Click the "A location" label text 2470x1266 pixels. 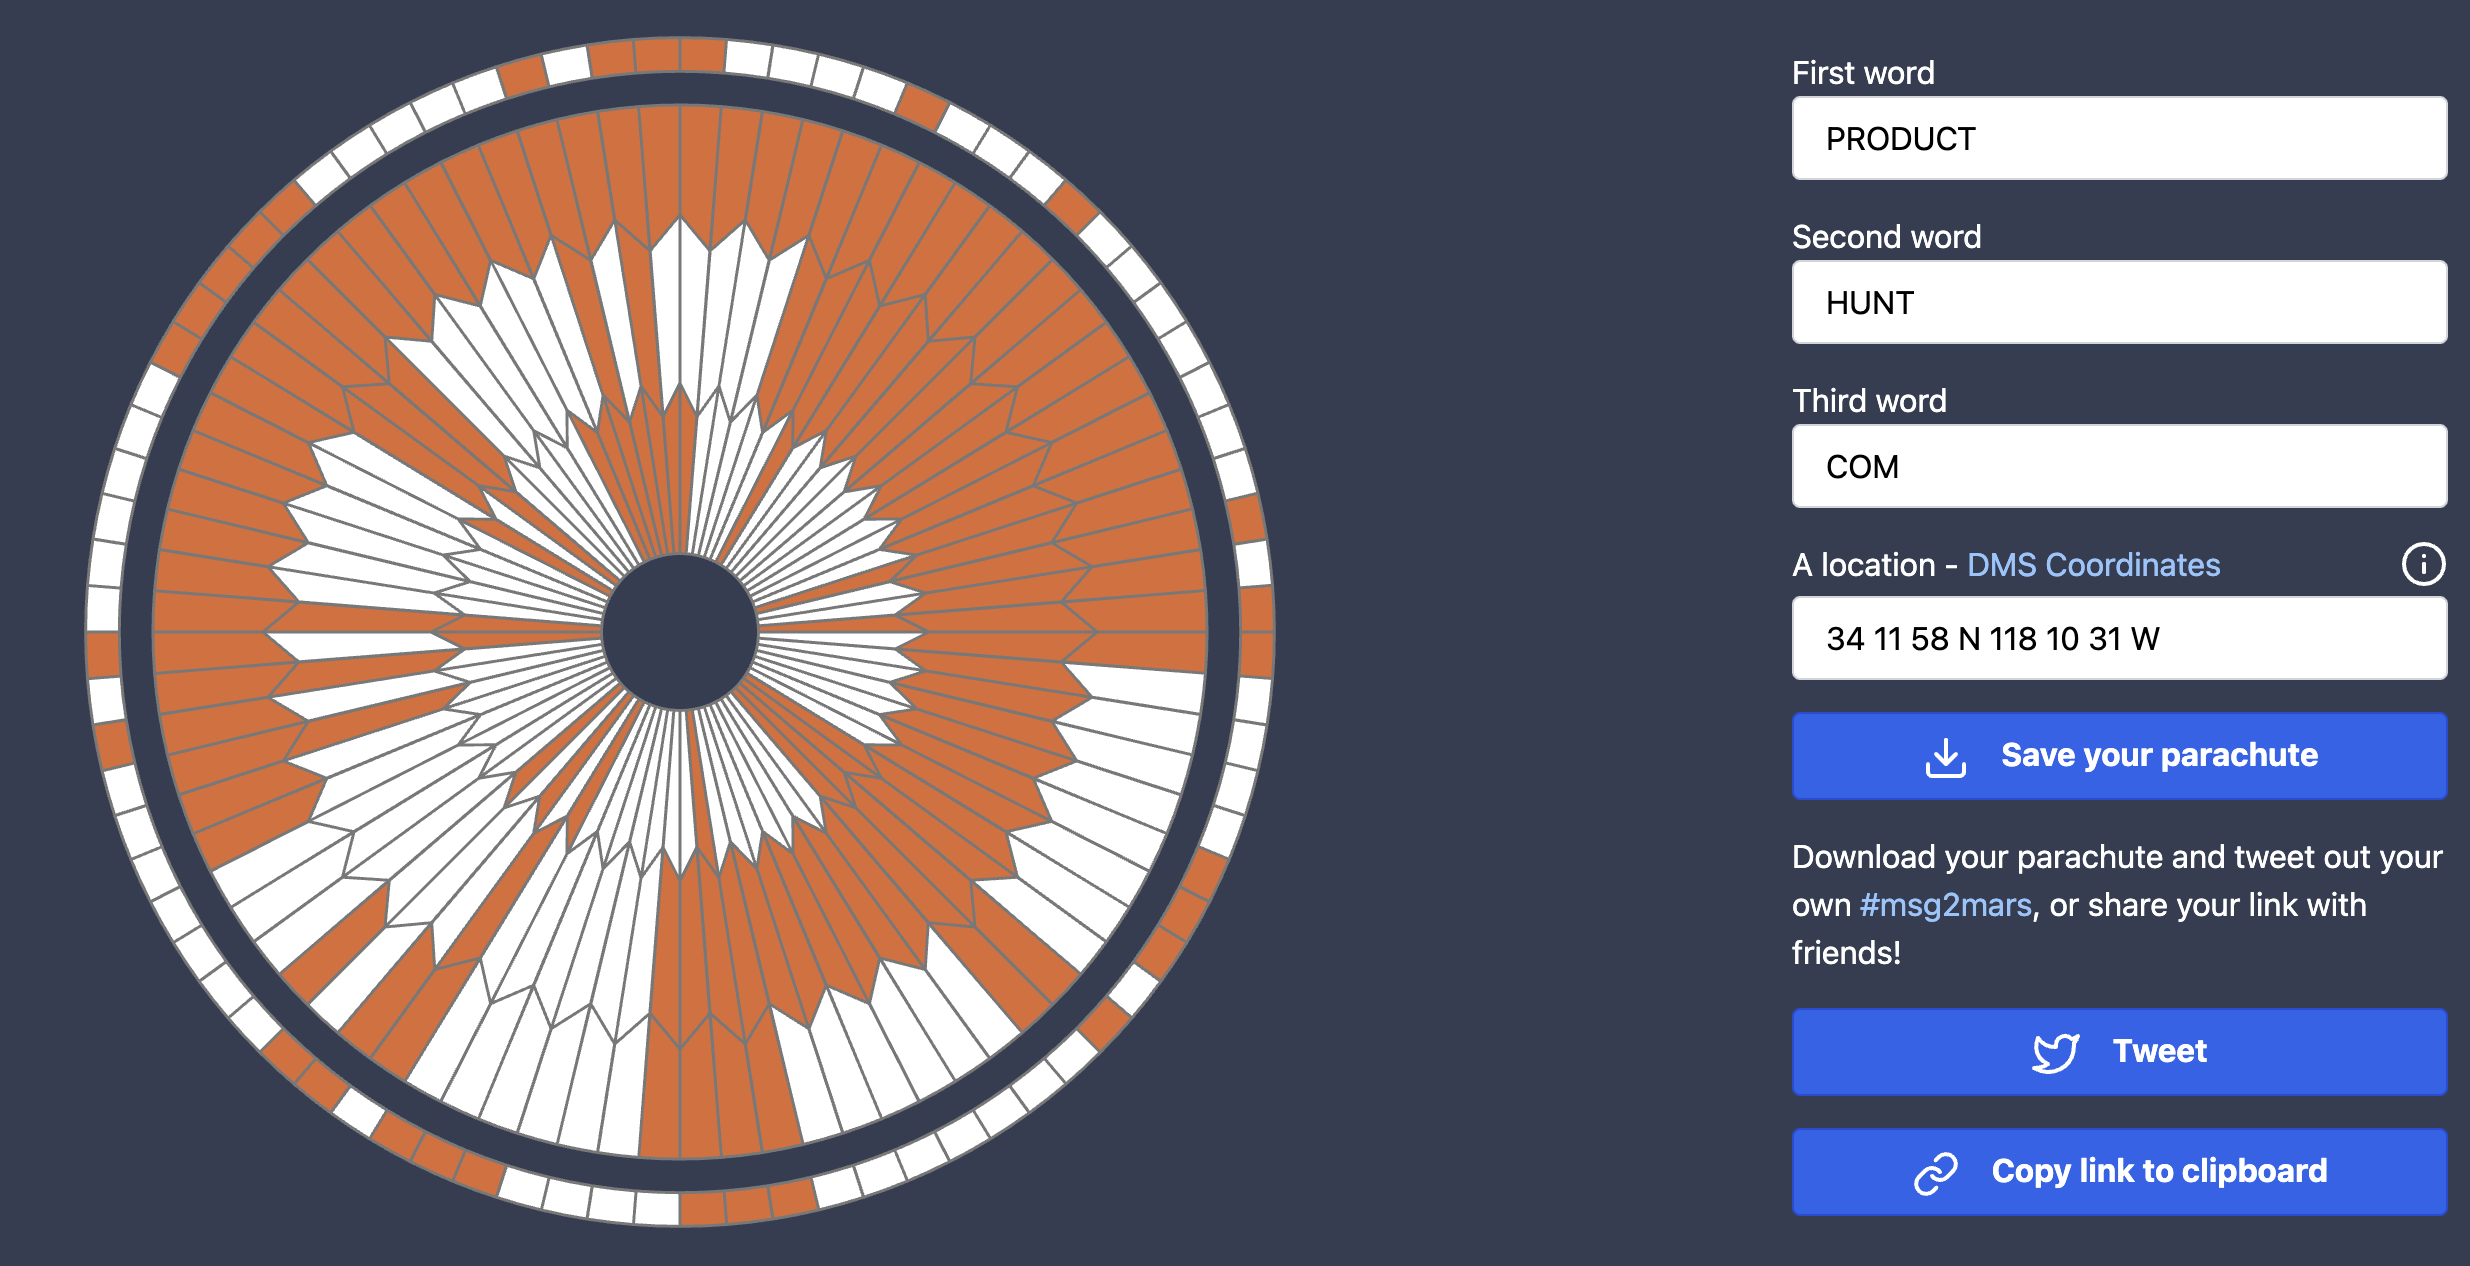click(x=1863, y=565)
